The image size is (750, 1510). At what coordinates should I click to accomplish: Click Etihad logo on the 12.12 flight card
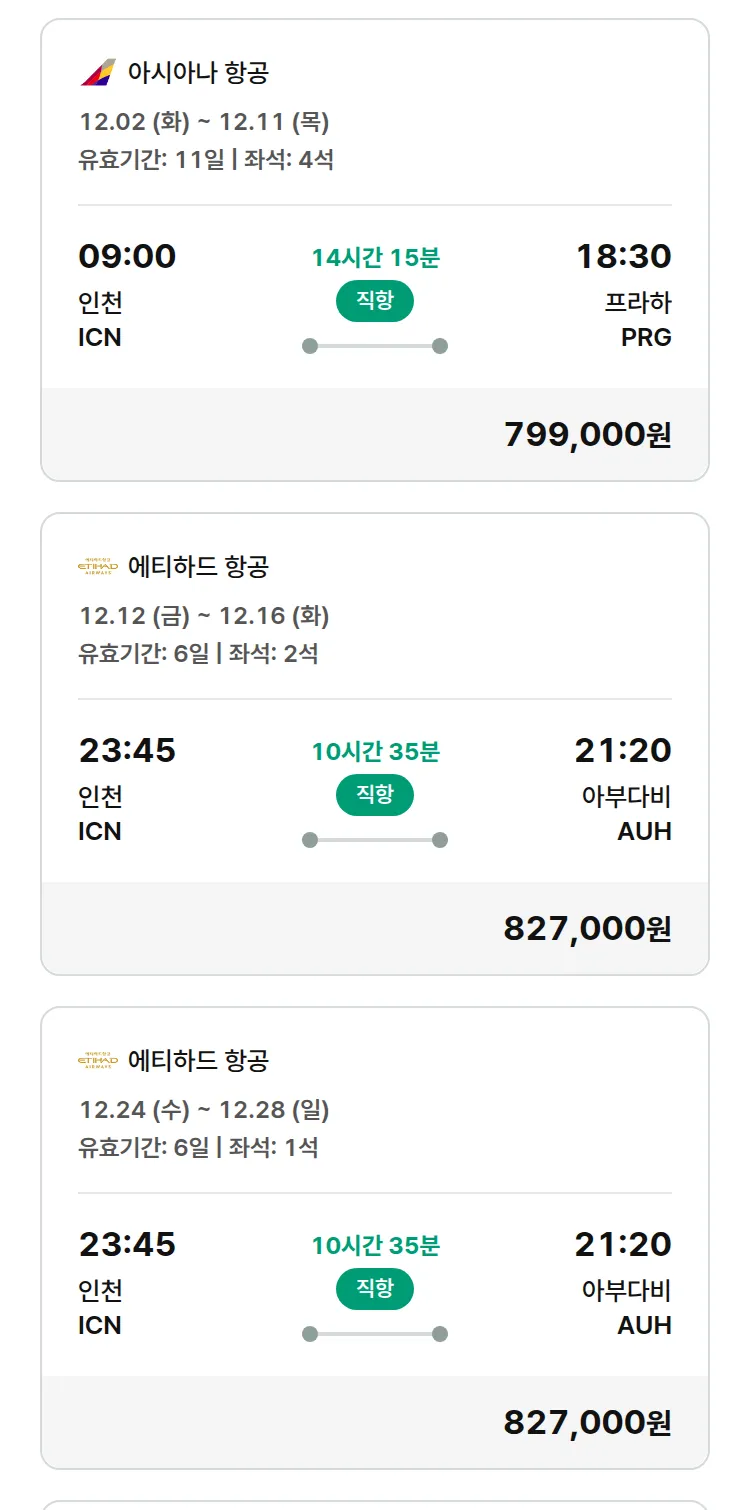[x=98, y=567]
